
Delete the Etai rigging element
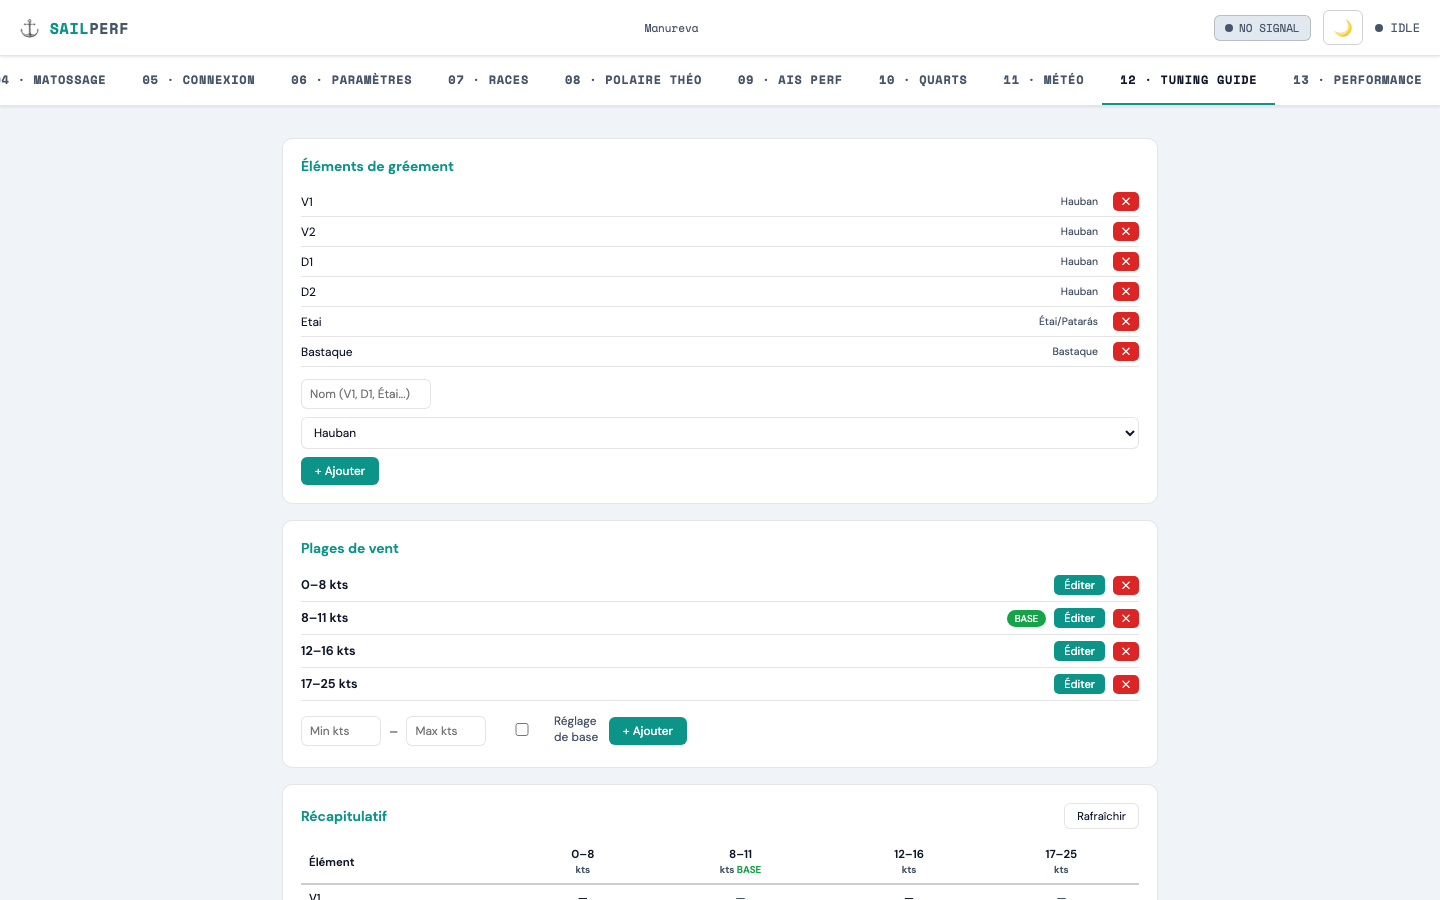[x=1126, y=322]
